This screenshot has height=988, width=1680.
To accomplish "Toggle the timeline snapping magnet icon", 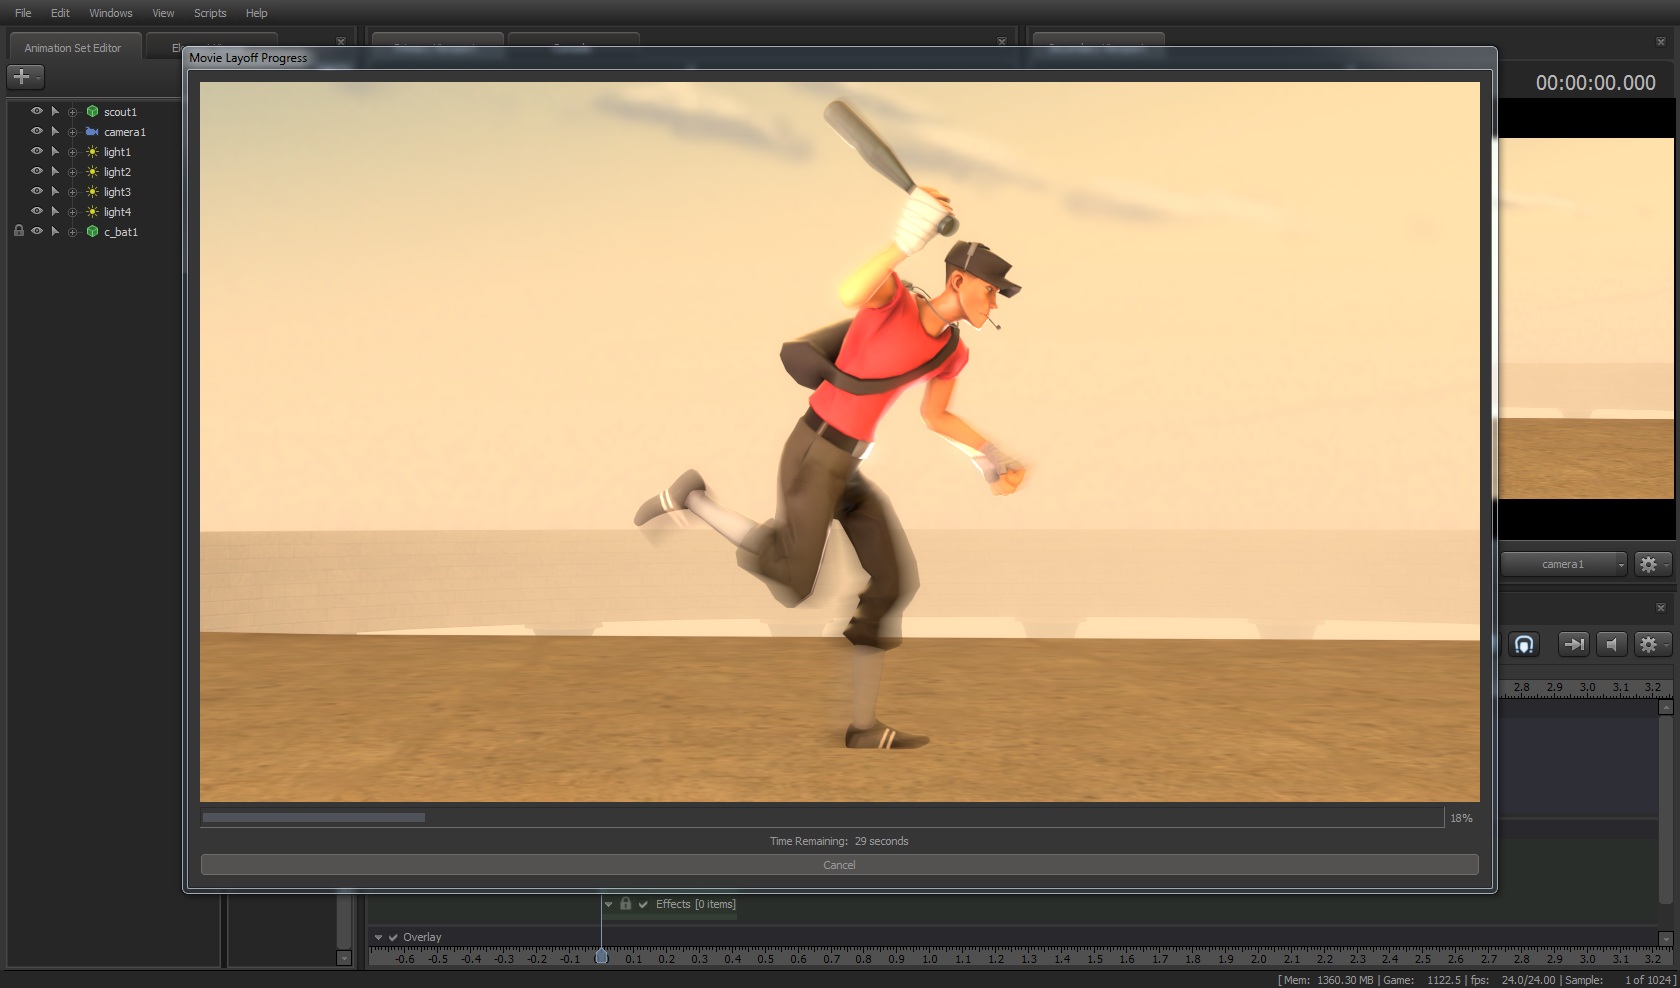I will coord(1524,645).
